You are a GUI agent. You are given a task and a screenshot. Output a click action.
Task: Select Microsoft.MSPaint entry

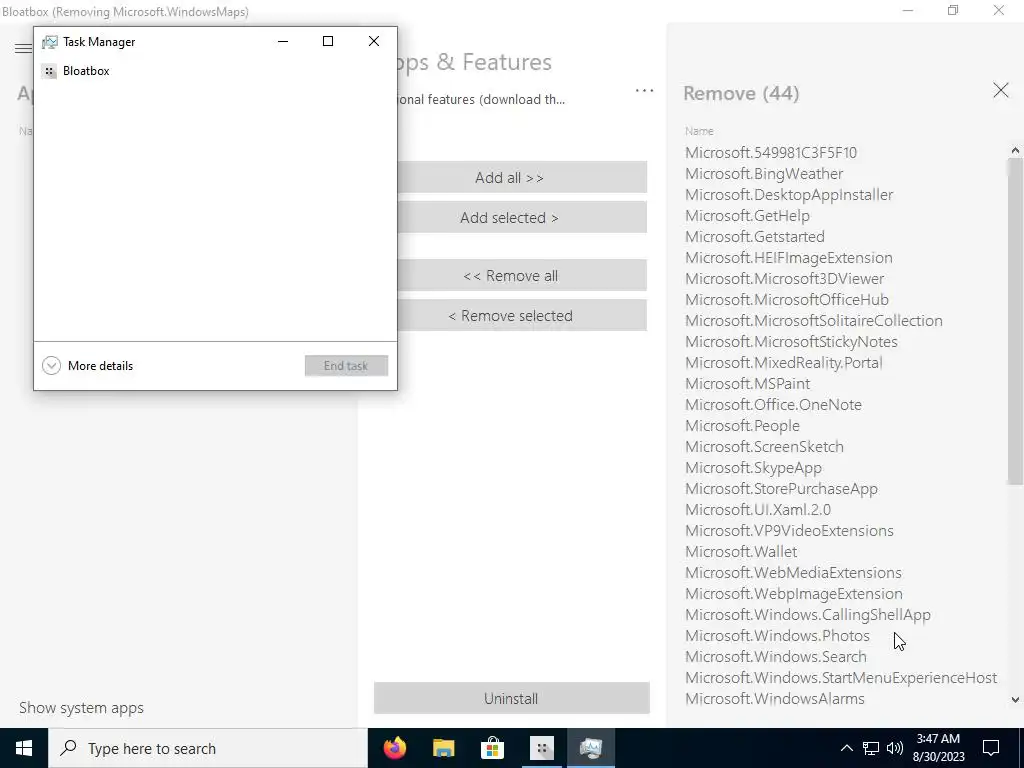[x=748, y=383]
